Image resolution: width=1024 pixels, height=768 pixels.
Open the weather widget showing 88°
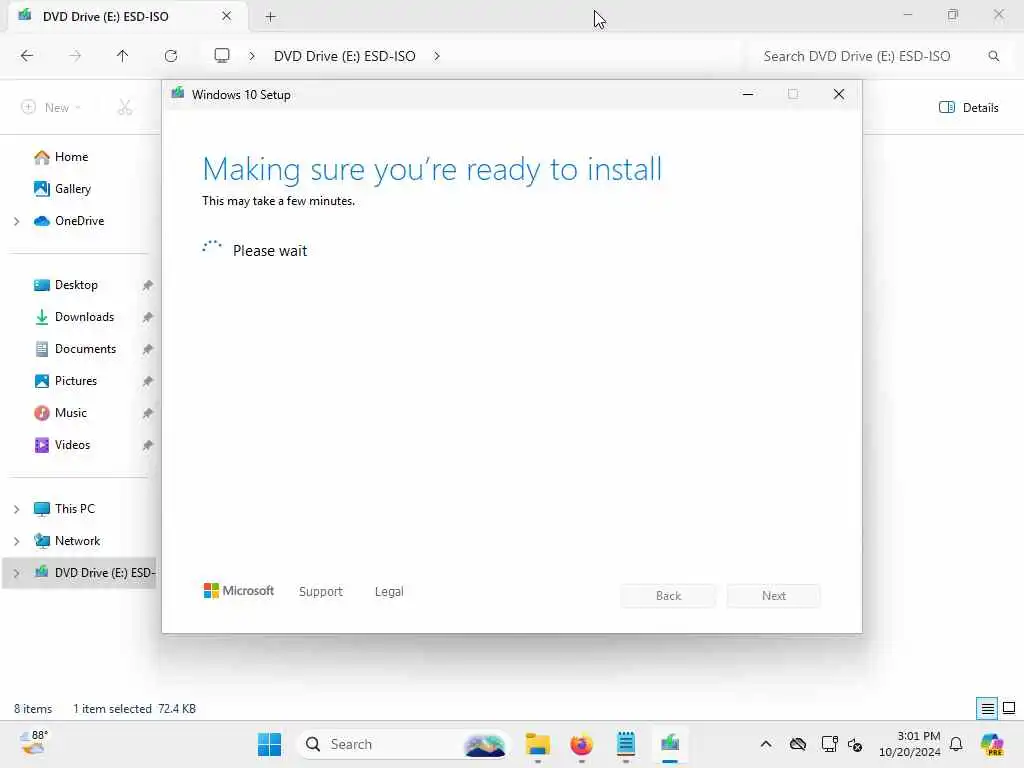33,743
